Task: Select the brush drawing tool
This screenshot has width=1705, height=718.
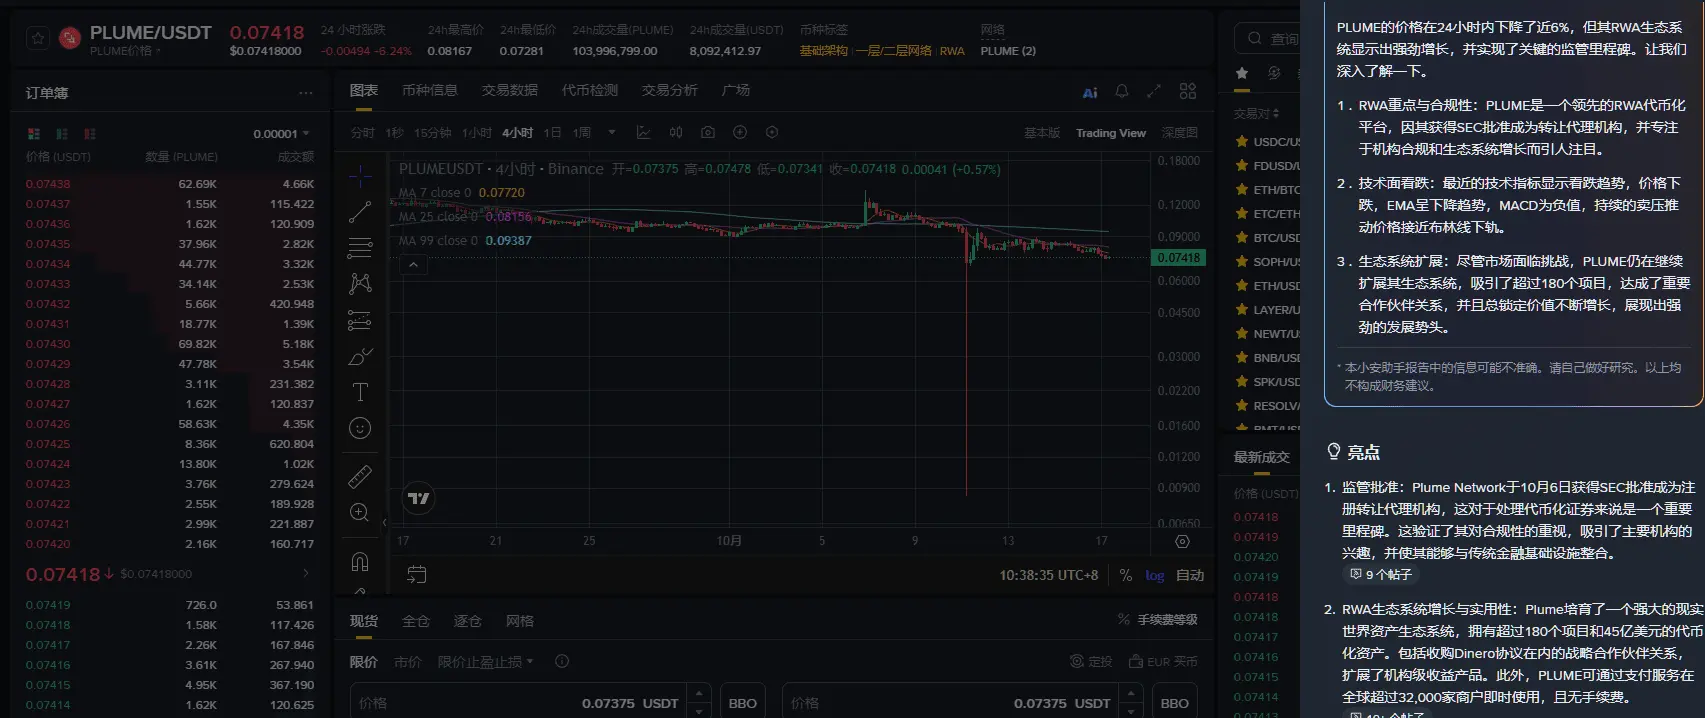Action: pyautogui.click(x=360, y=356)
